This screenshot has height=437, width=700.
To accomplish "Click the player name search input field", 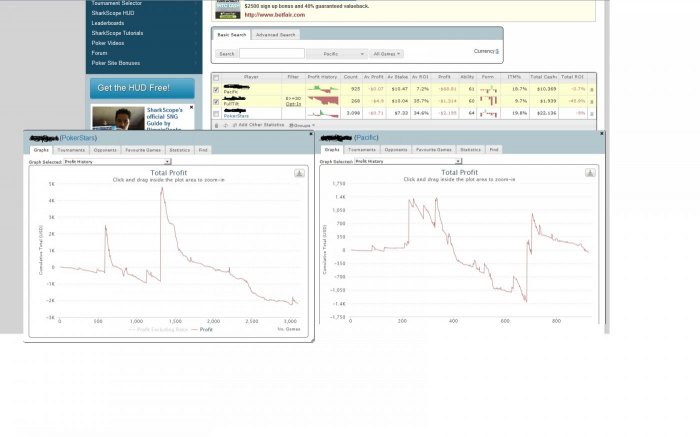I will [x=272, y=54].
